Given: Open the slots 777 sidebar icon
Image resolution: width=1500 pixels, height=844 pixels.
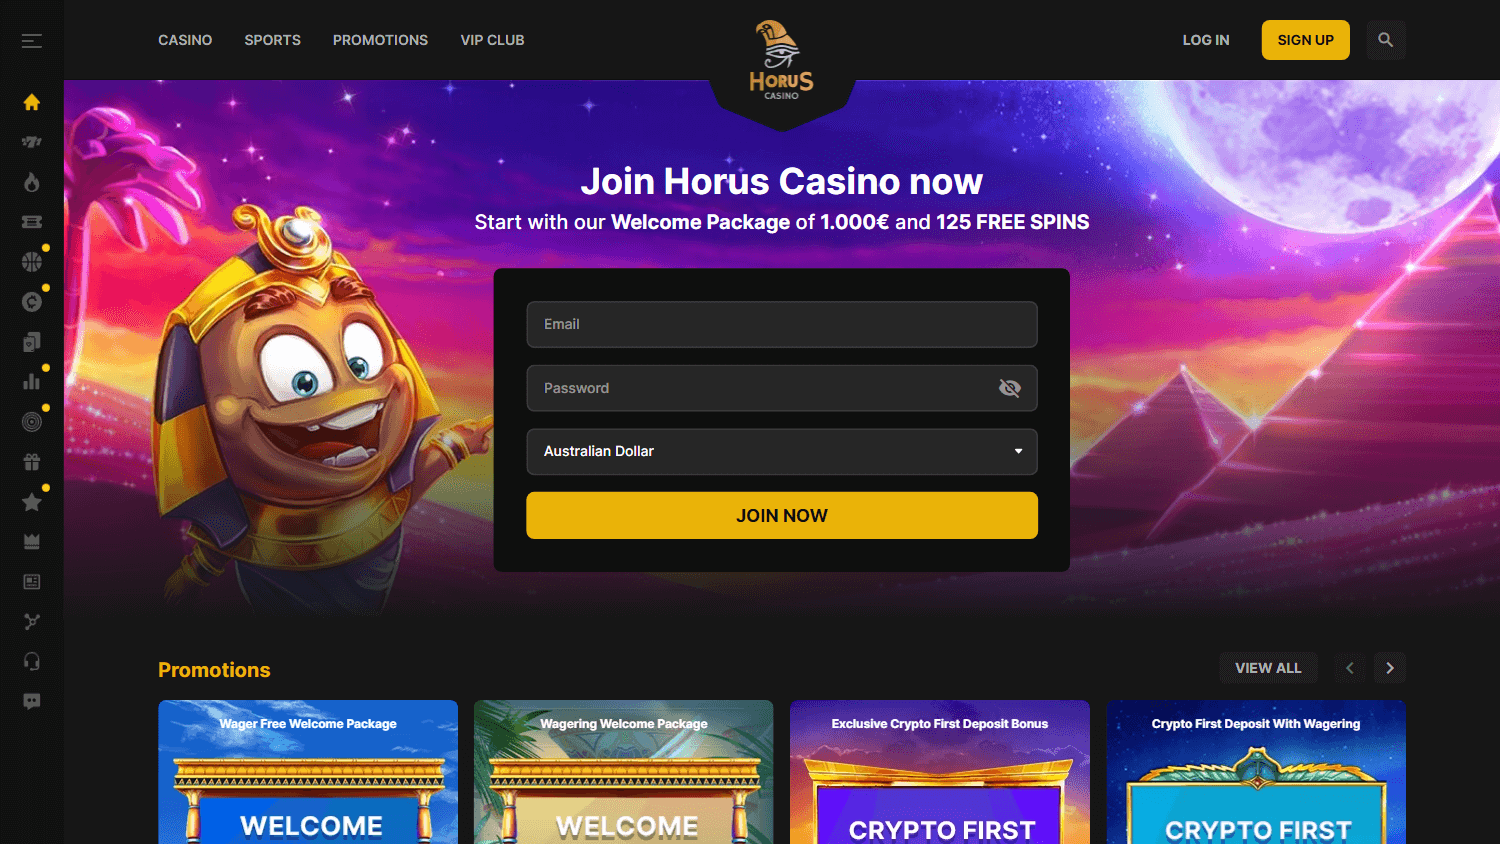Looking at the screenshot, I should point(32,142).
